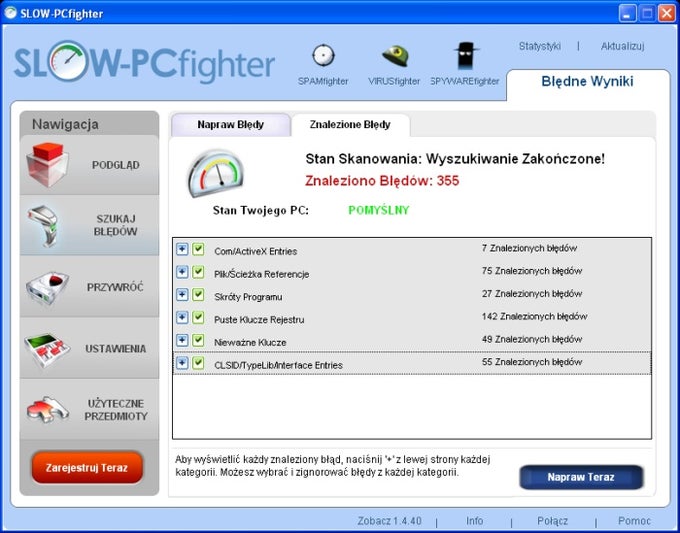Screen dimensions: 680x533
Task: Click the Znaleziono Błędów: 355 text
Action: pos(382,180)
